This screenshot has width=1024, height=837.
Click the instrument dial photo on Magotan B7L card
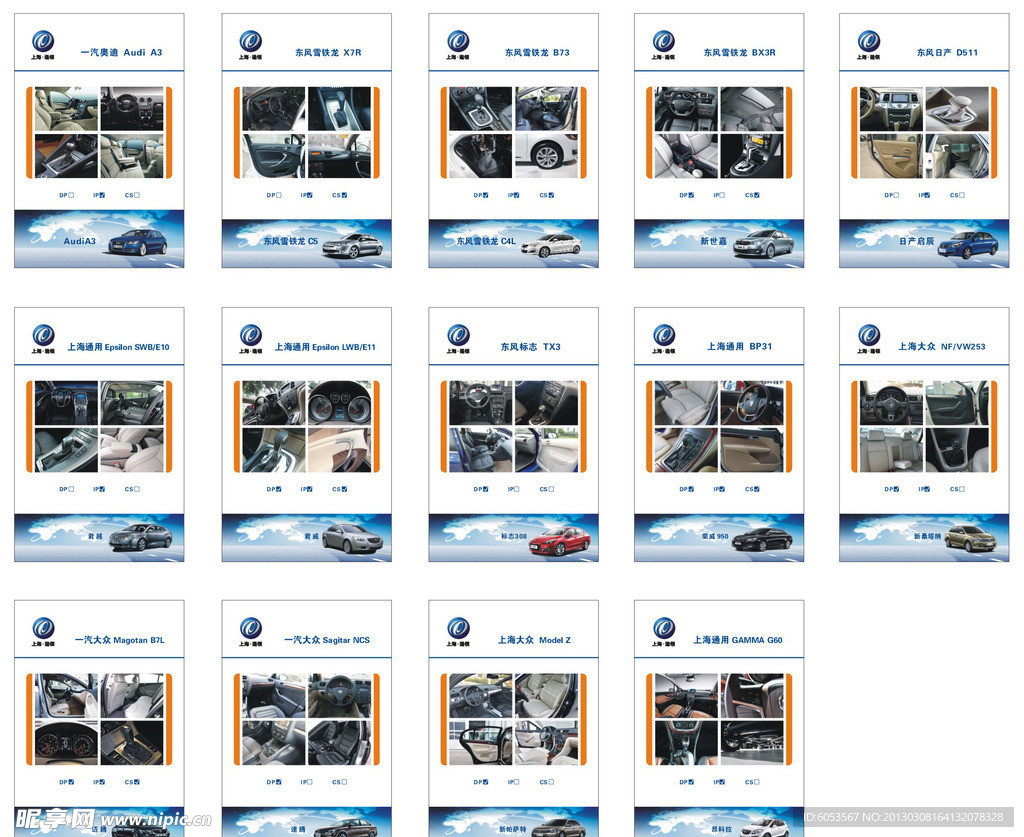click(x=67, y=743)
